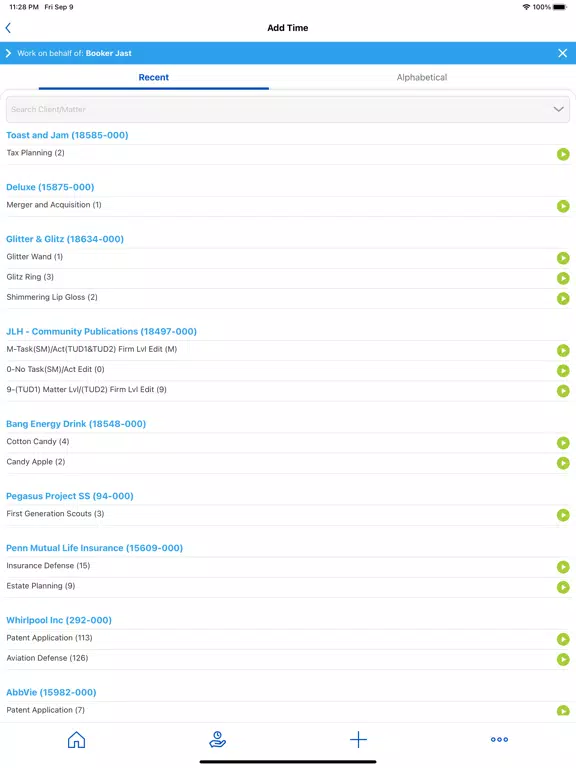Start timer for AbbVie Patent Application (7)
Image resolution: width=576 pixels, height=768 pixels.
[563, 710]
